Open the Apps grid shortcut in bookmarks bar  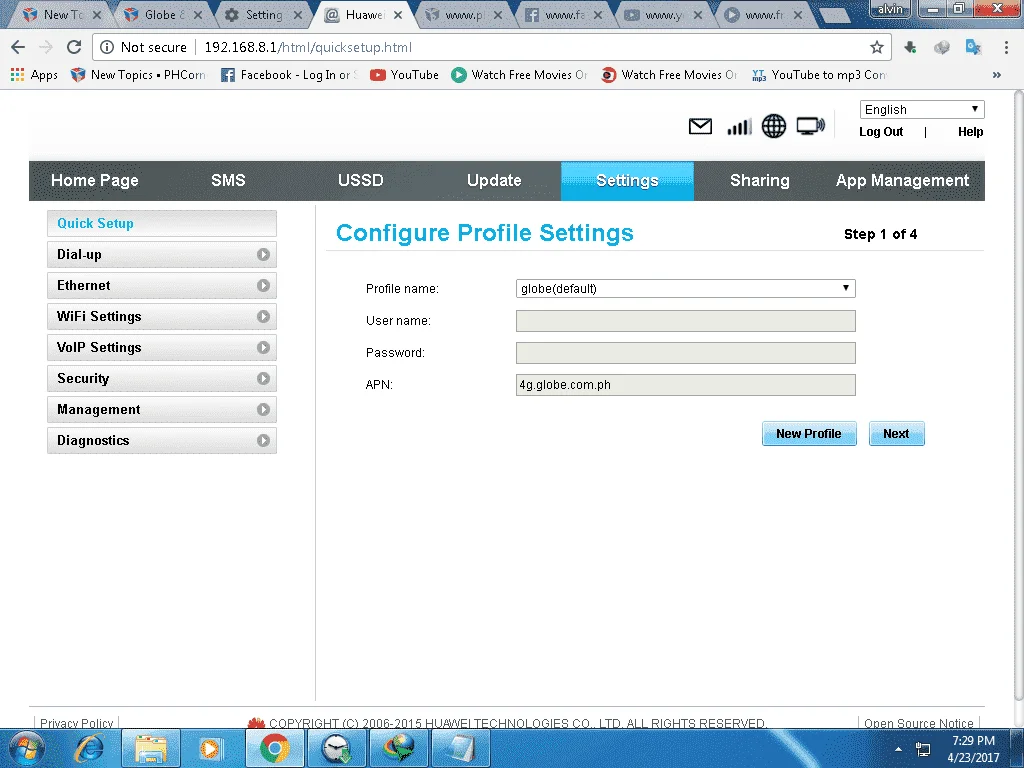[35, 75]
